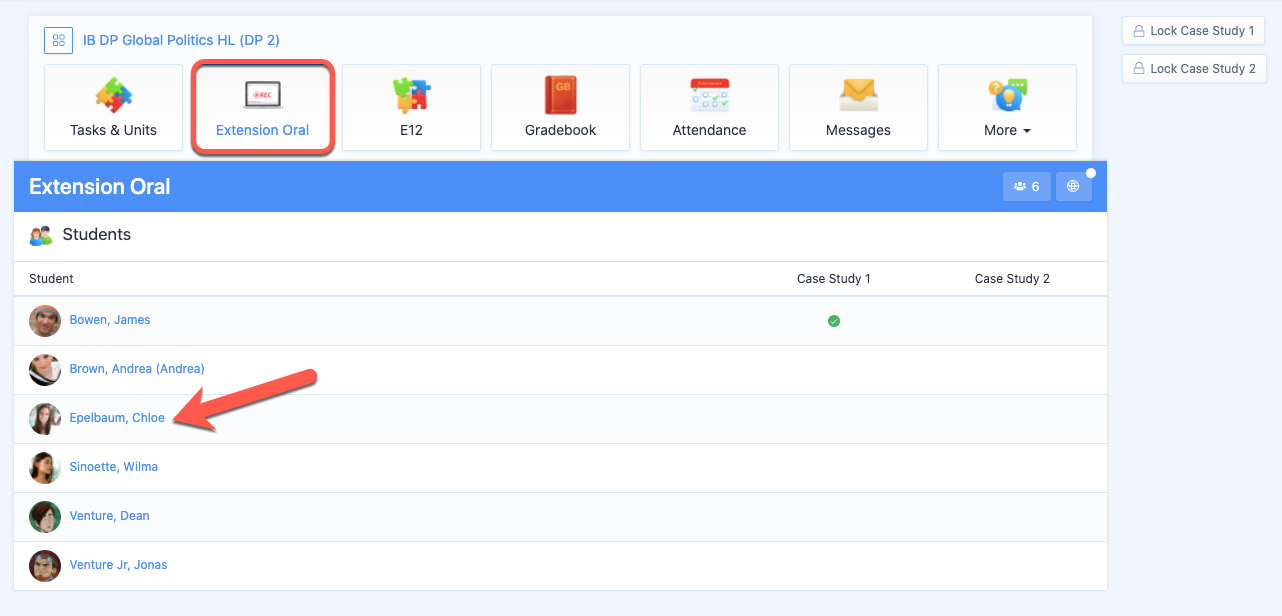Click the green check for Bowen Case Study 1
1282x616 pixels.
(834, 321)
